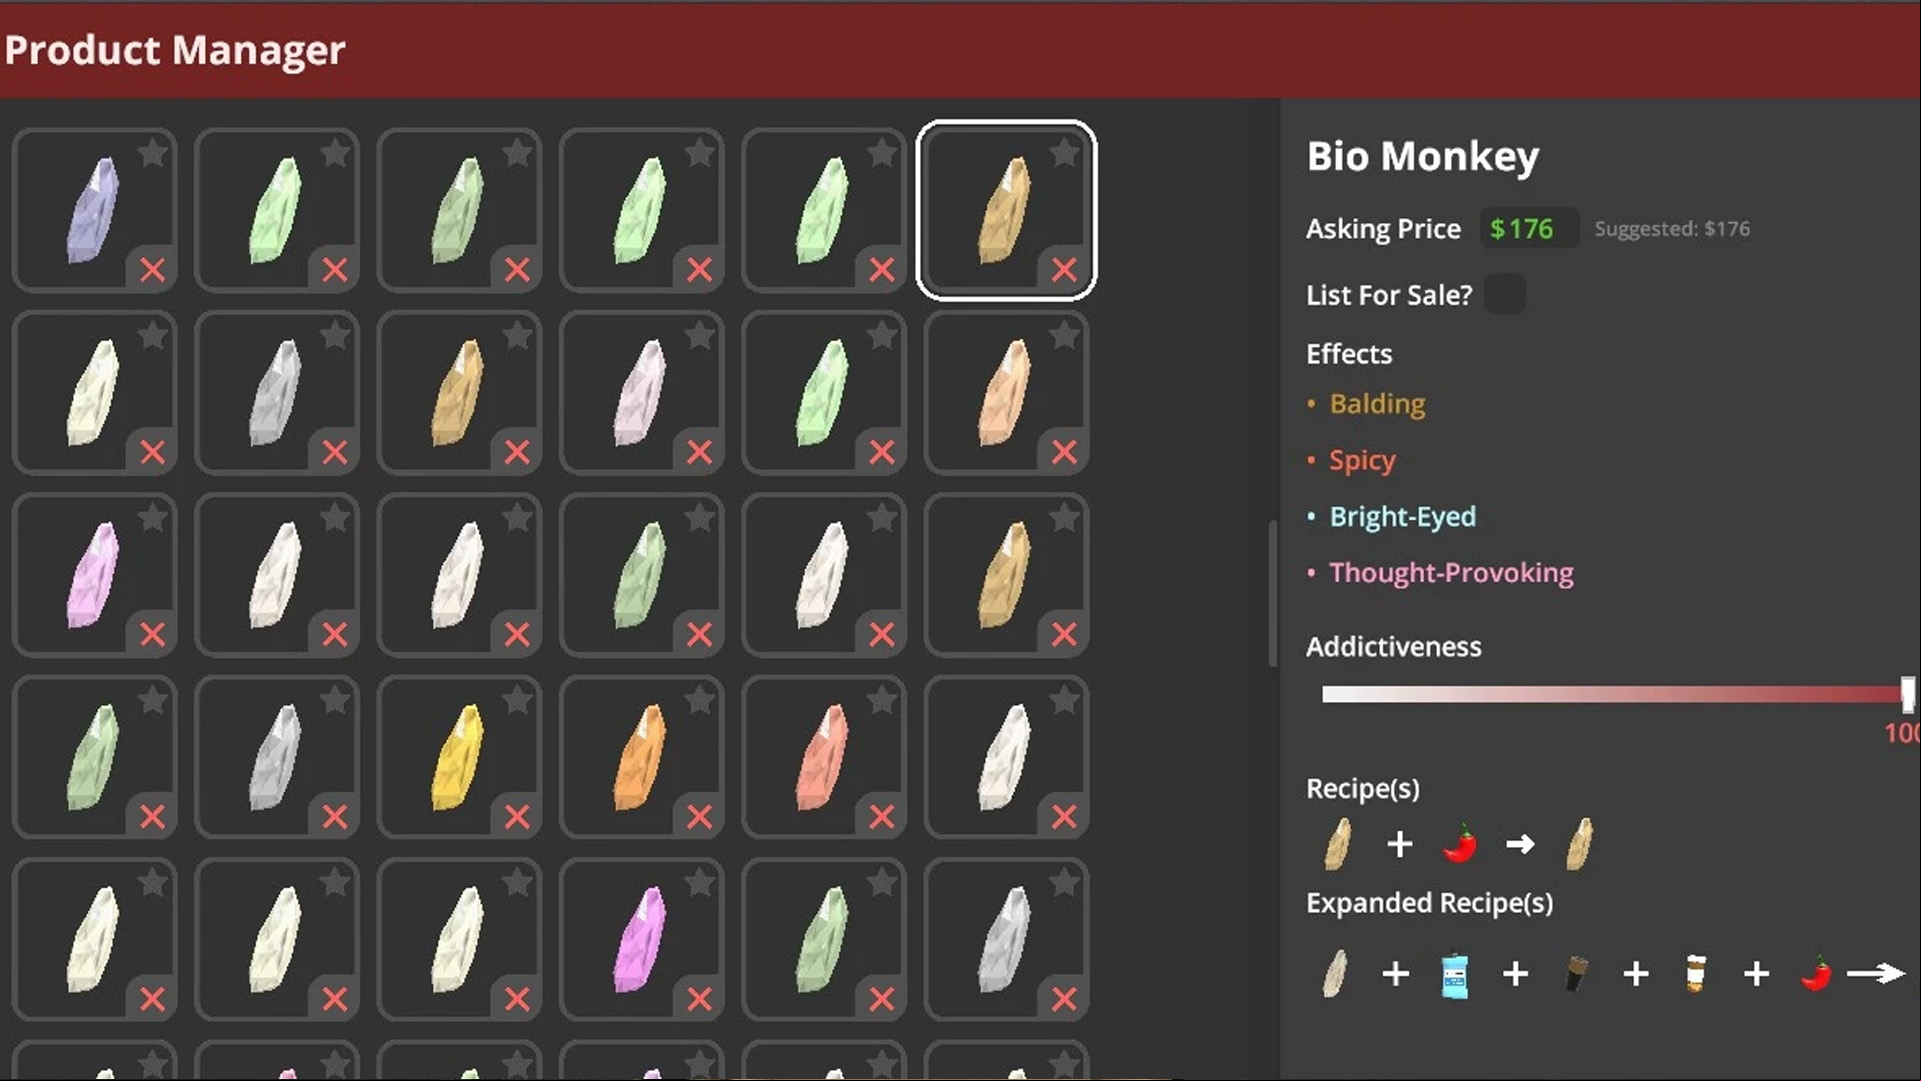Image resolution: width=1921 pixels, height=1081 pixels.
Task: Delete the pink product starting the third row
Action: (152, 634)
